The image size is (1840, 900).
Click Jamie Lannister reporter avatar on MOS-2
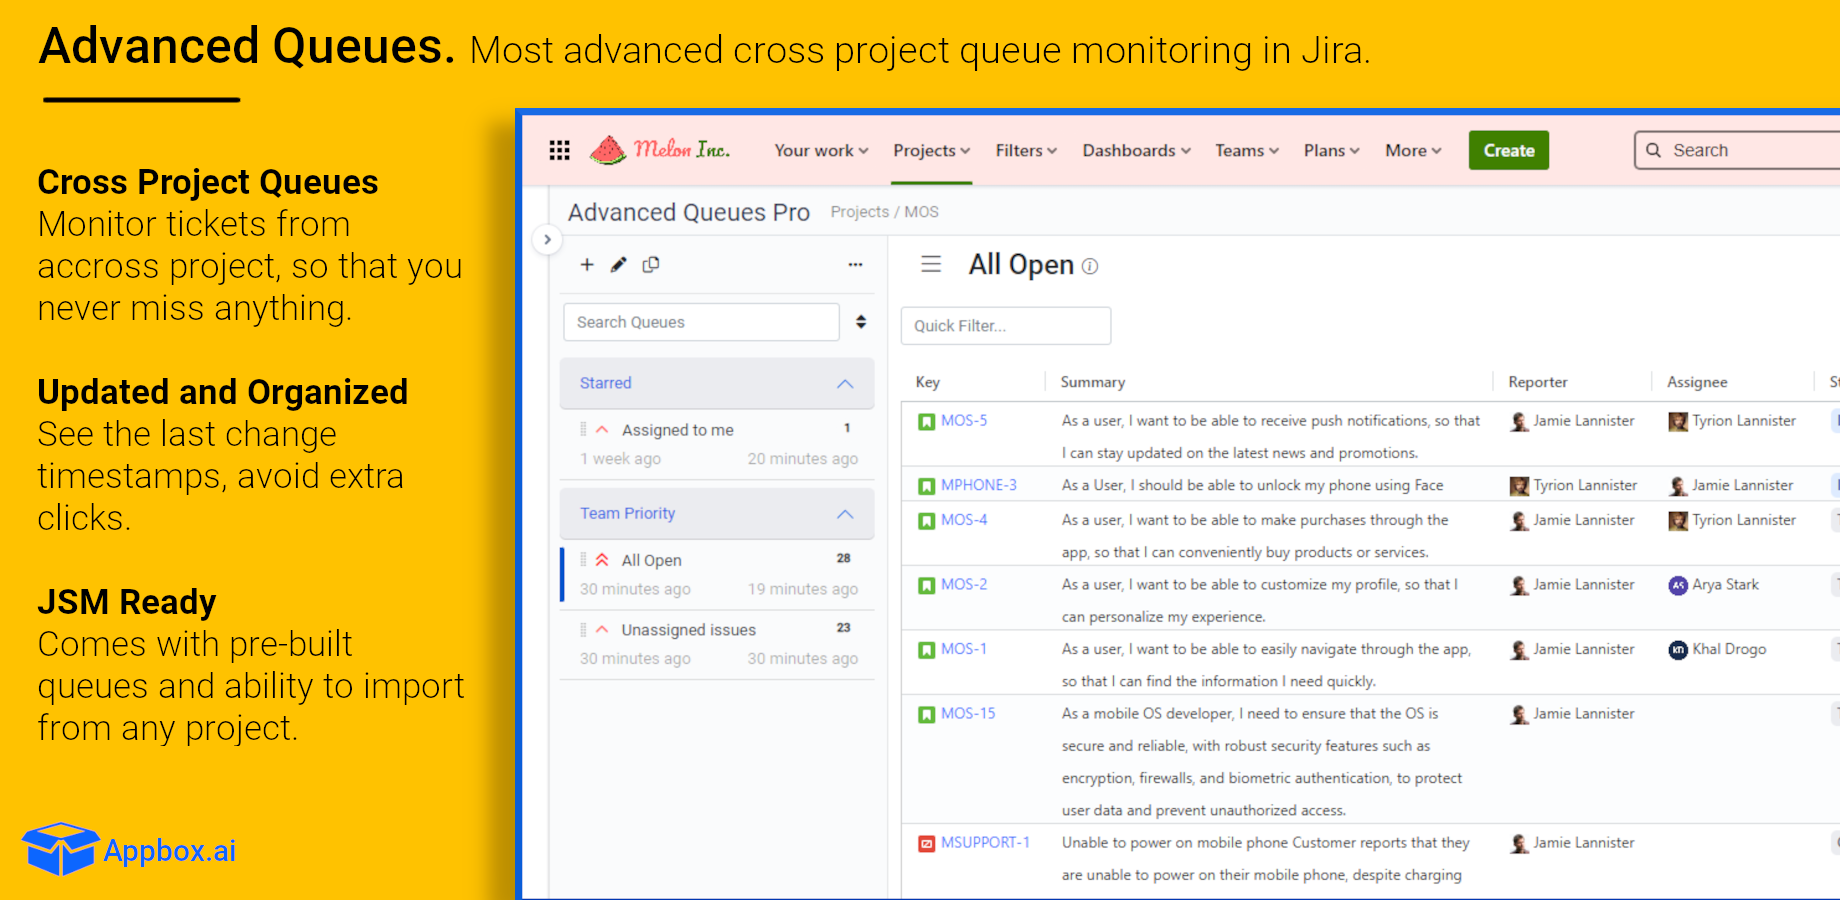(x=1519, y=585)
